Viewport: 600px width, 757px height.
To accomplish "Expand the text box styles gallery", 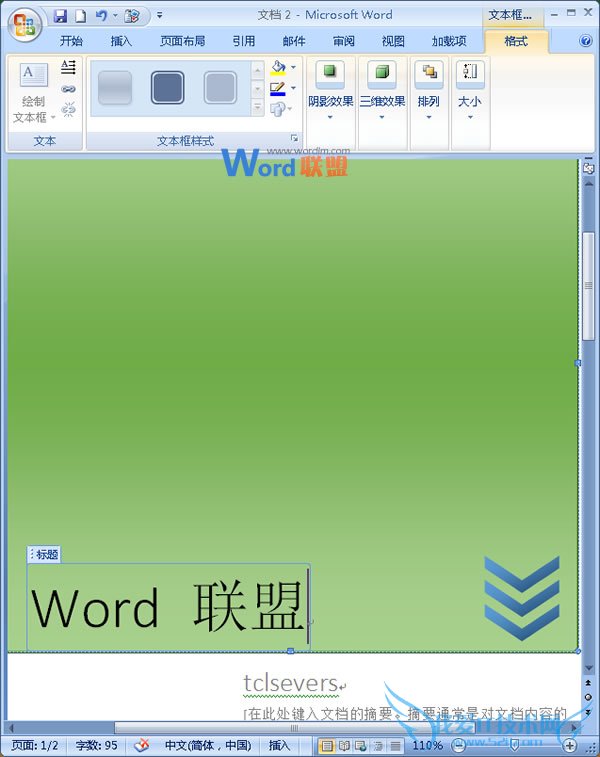I will tap(257, 107).
